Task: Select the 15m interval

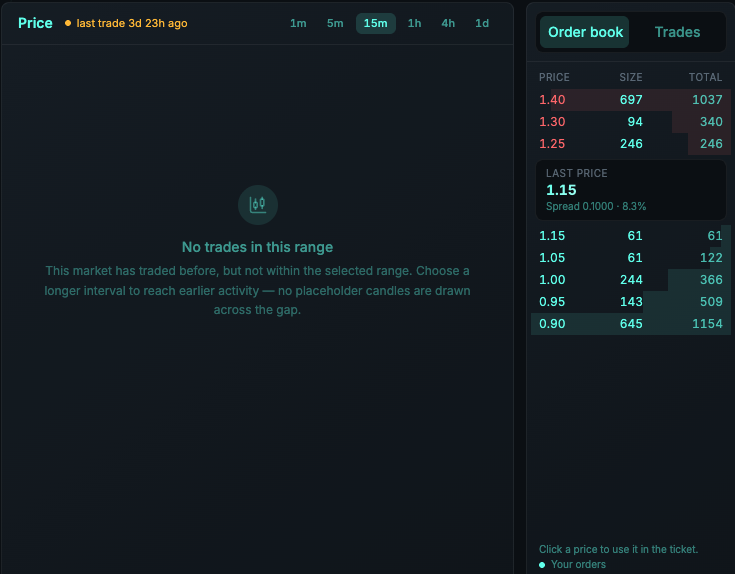Action: (375, 23)
